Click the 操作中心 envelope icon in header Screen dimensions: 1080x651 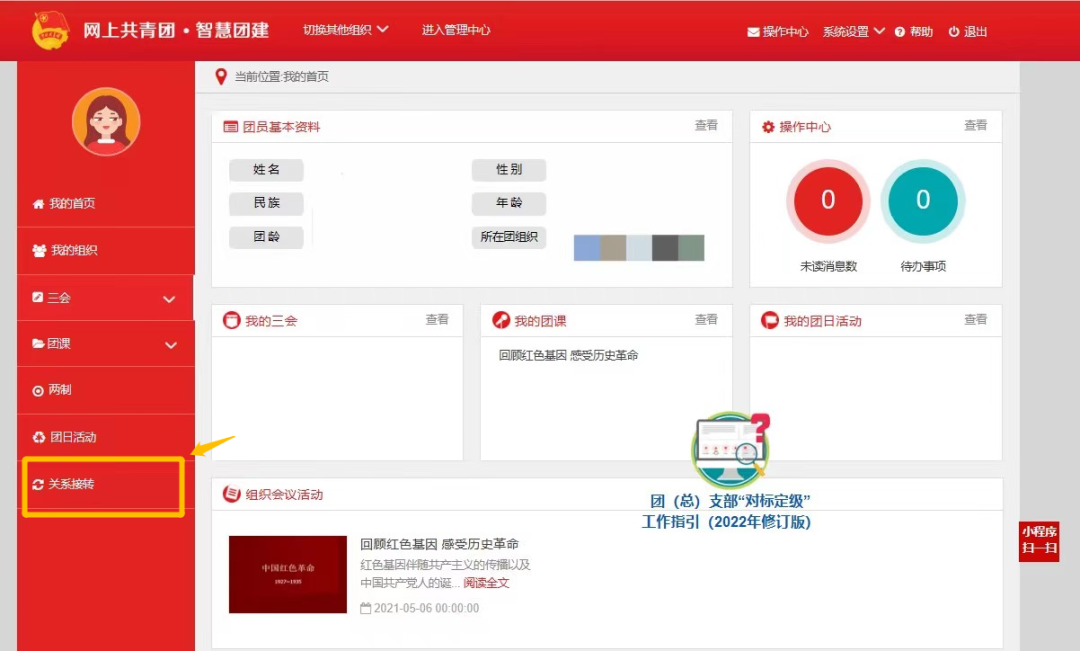[753, 32]
